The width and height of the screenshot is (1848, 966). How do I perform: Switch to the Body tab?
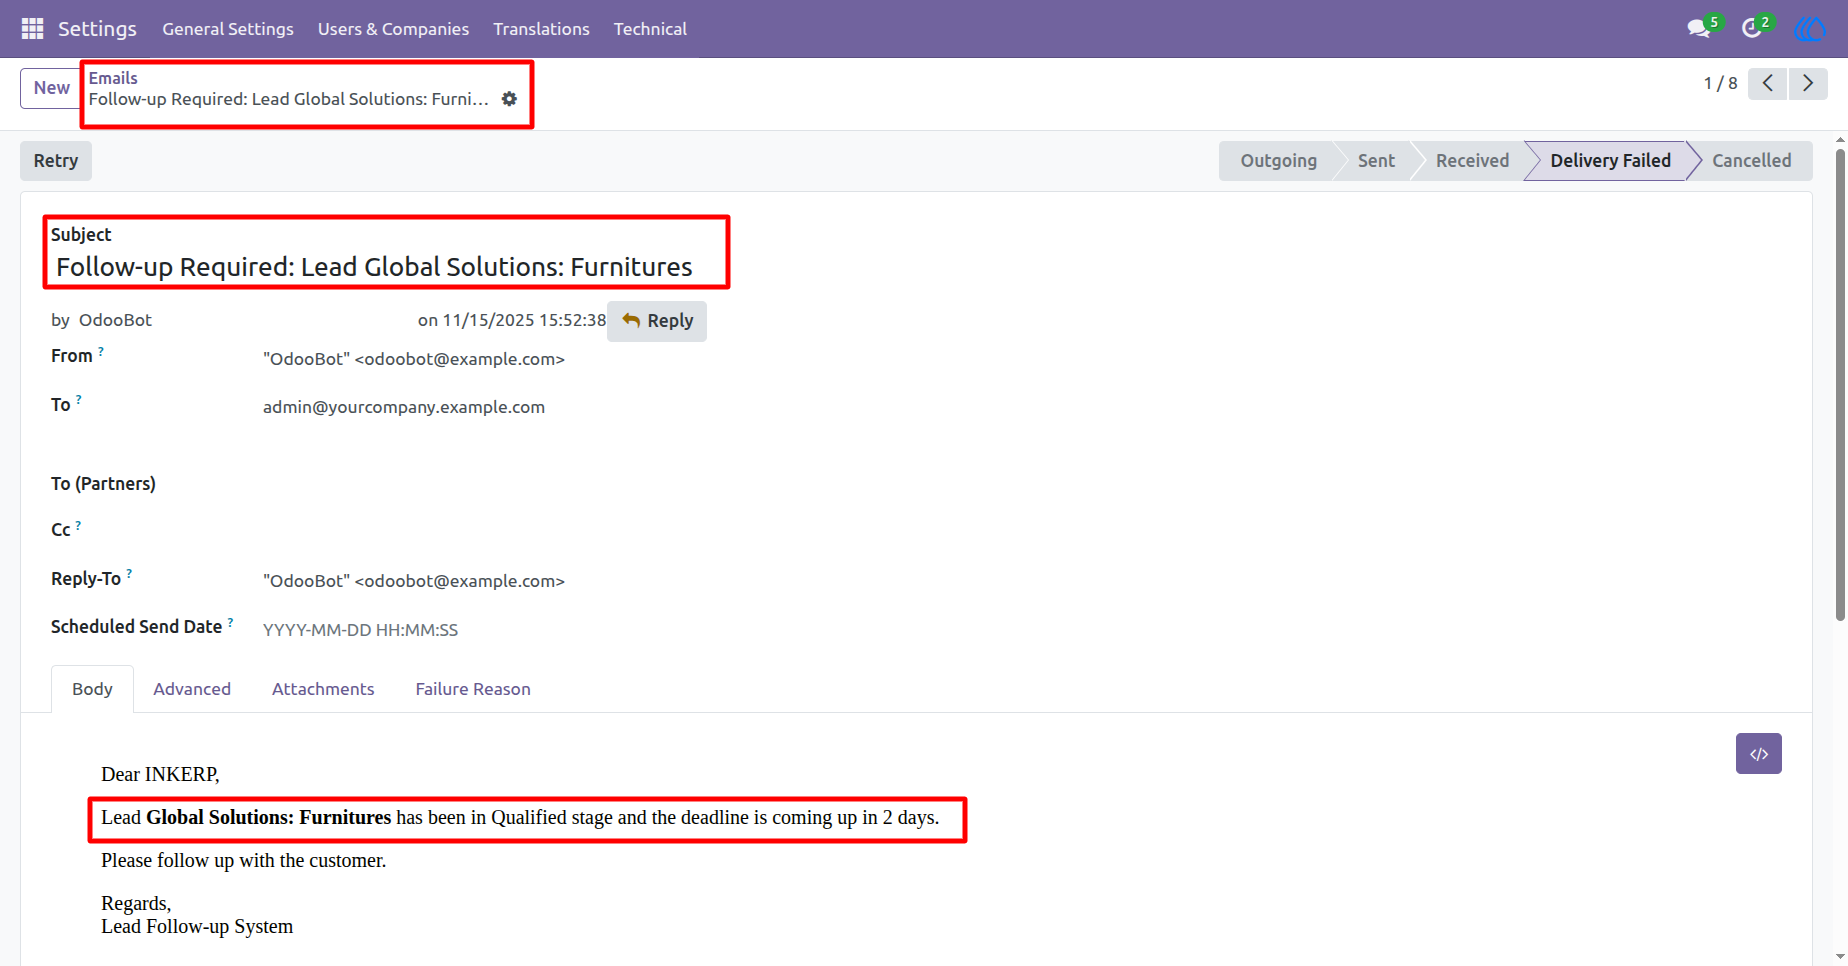click(x=92, y=689)
